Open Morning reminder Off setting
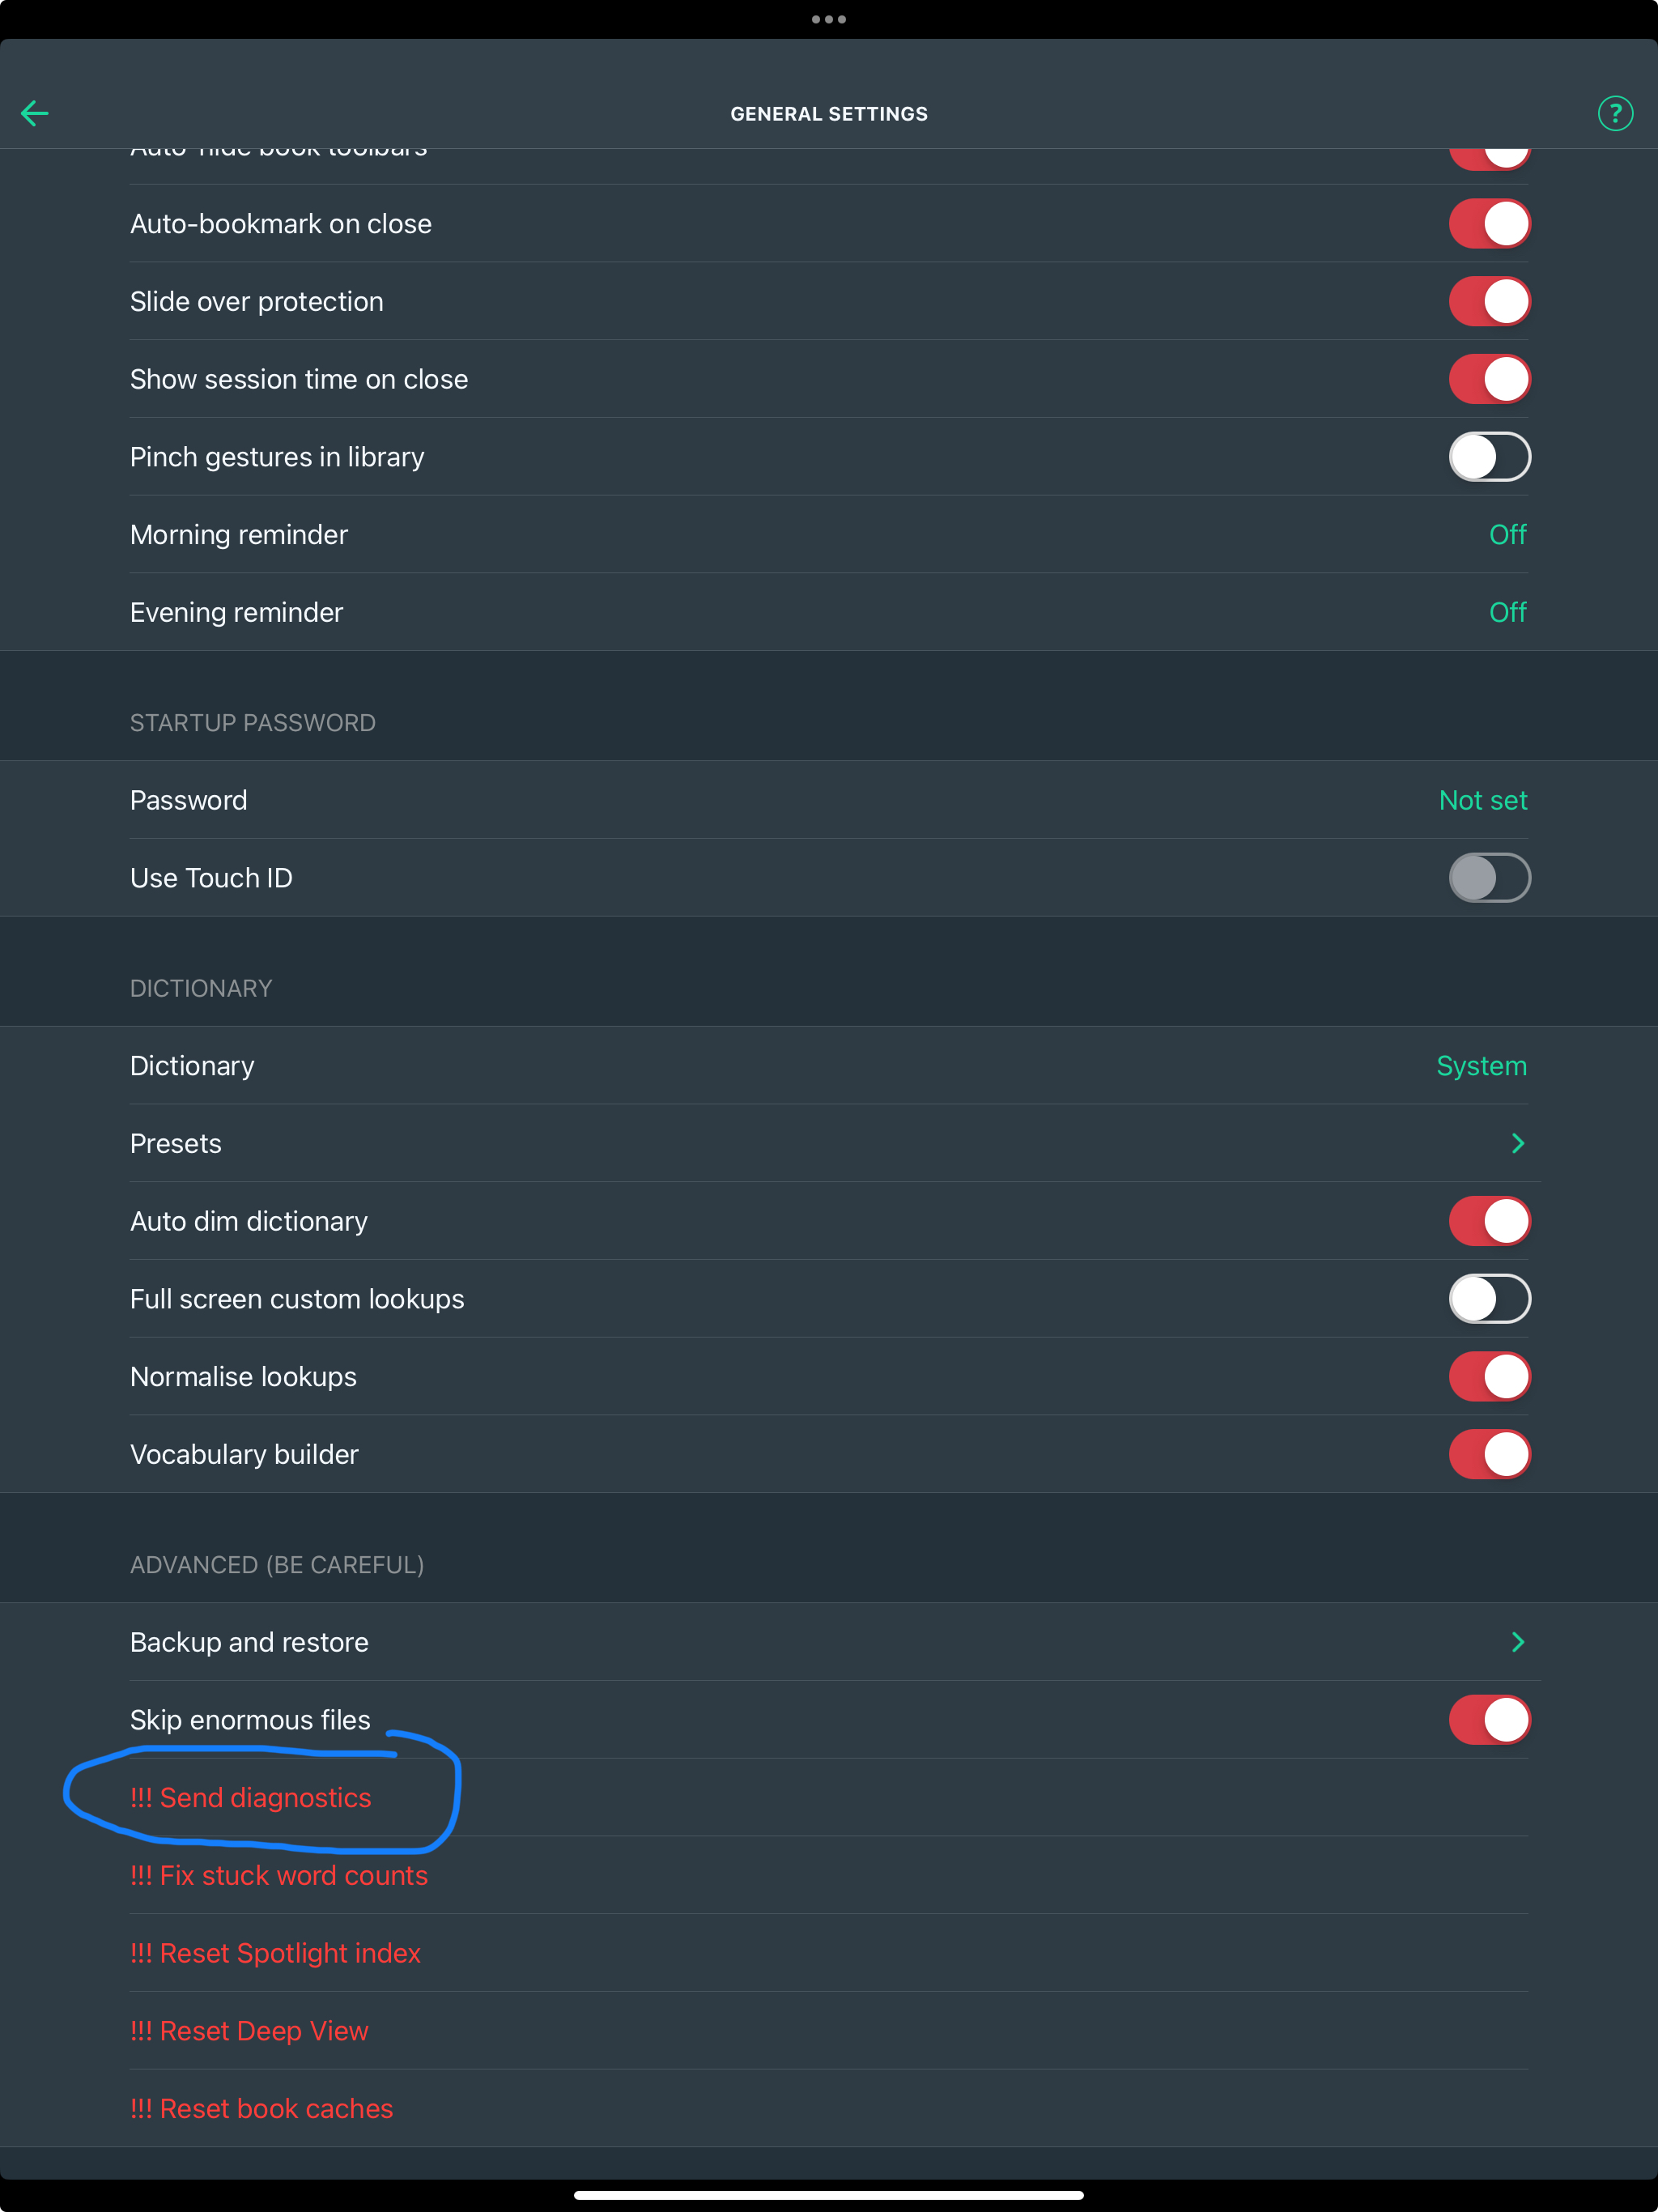Image resolution: width=1658 pixels, height=2212 pixels. click(1507, 535)
